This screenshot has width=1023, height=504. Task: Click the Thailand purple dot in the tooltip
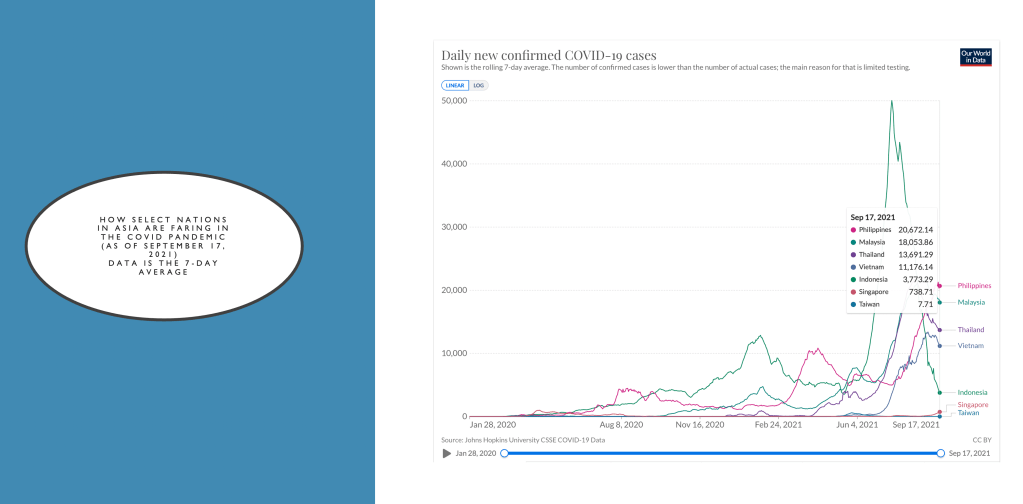(853, 256)
